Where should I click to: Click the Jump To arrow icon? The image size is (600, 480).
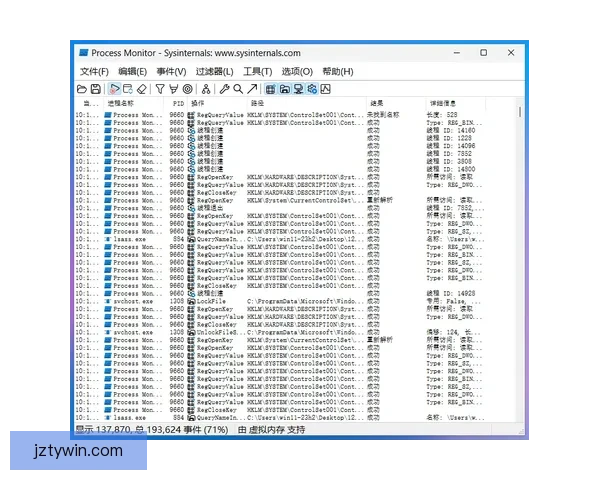point(252,89)
